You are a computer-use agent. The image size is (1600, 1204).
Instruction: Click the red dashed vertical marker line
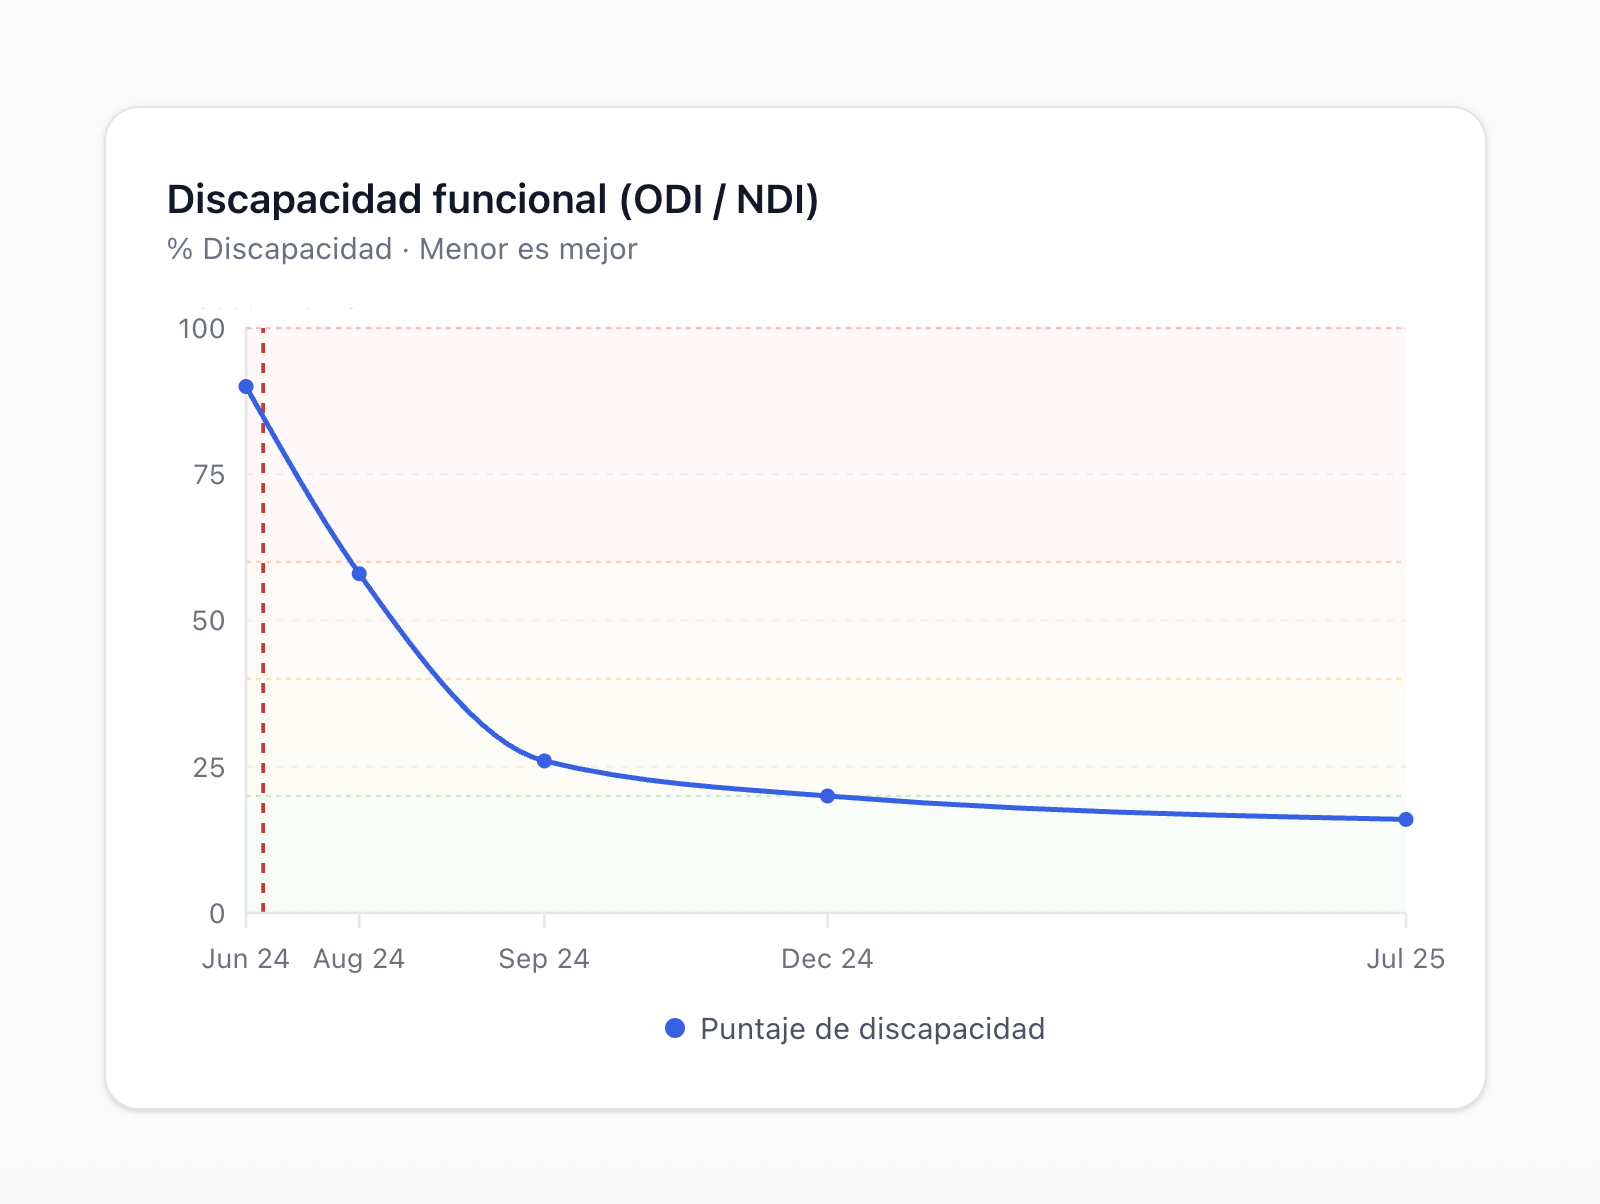[263, 650]
